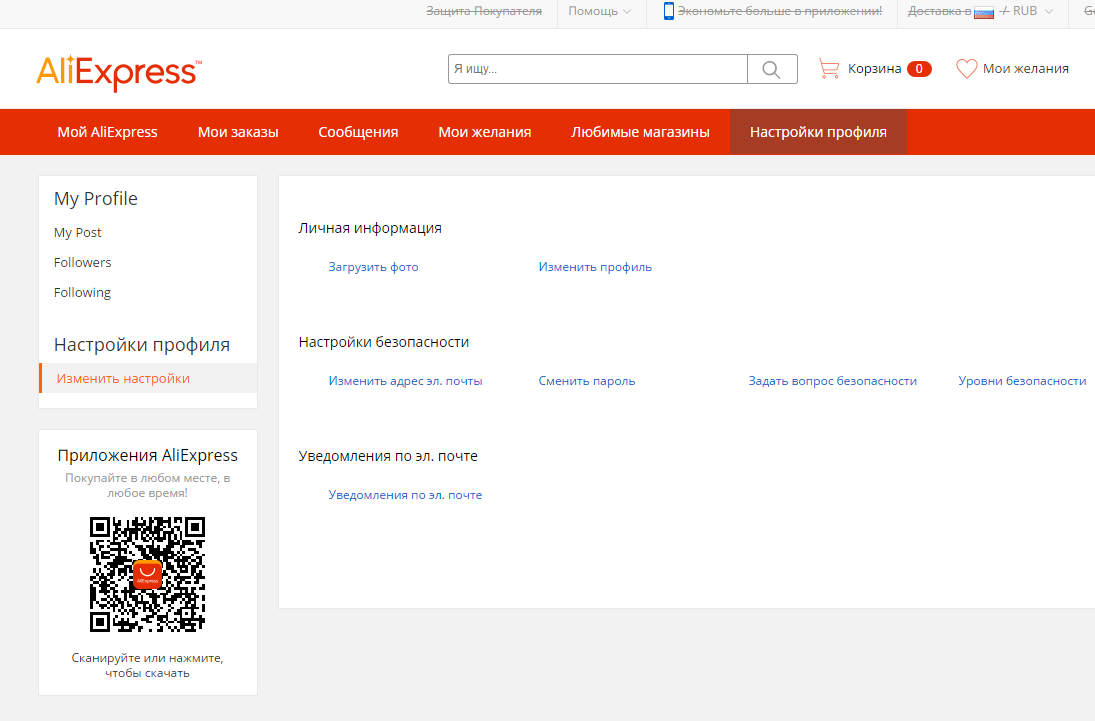Viewport: 1095px width, 721px height.
Task: Open the Сообщения tab
Action: tap(358, 132)
